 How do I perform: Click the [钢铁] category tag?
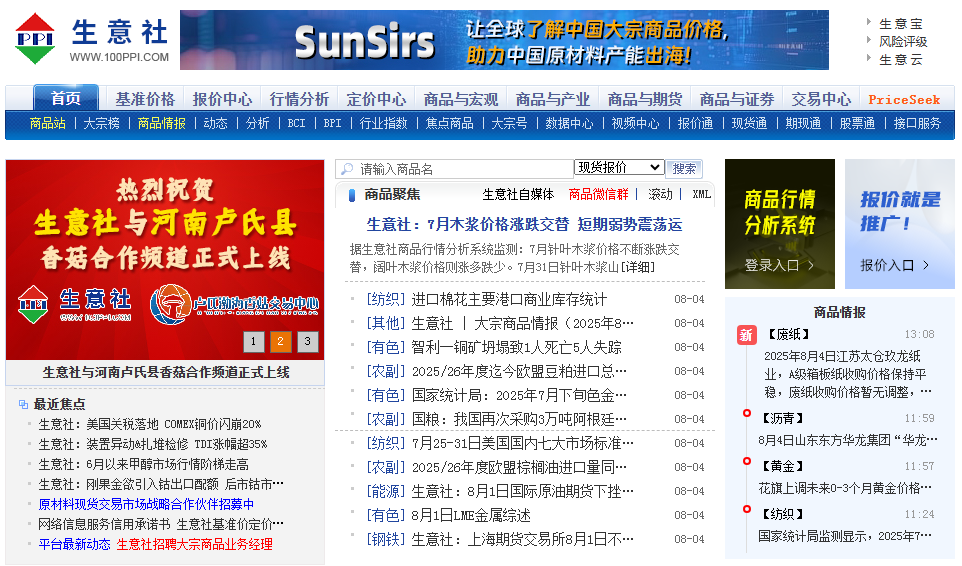pyautogui.click(x=386, y=539)
